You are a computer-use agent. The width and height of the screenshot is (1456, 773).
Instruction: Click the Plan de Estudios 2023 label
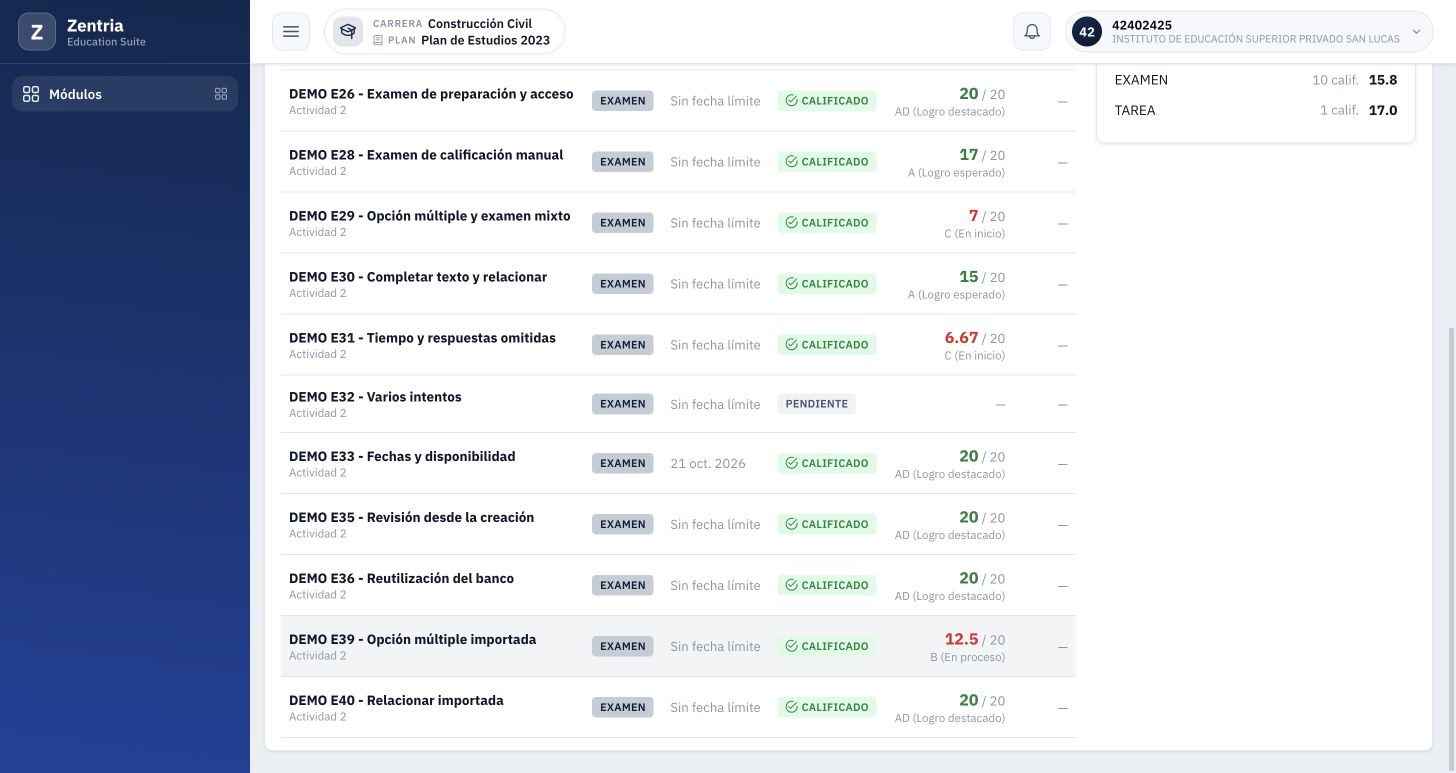coord(485,40)
